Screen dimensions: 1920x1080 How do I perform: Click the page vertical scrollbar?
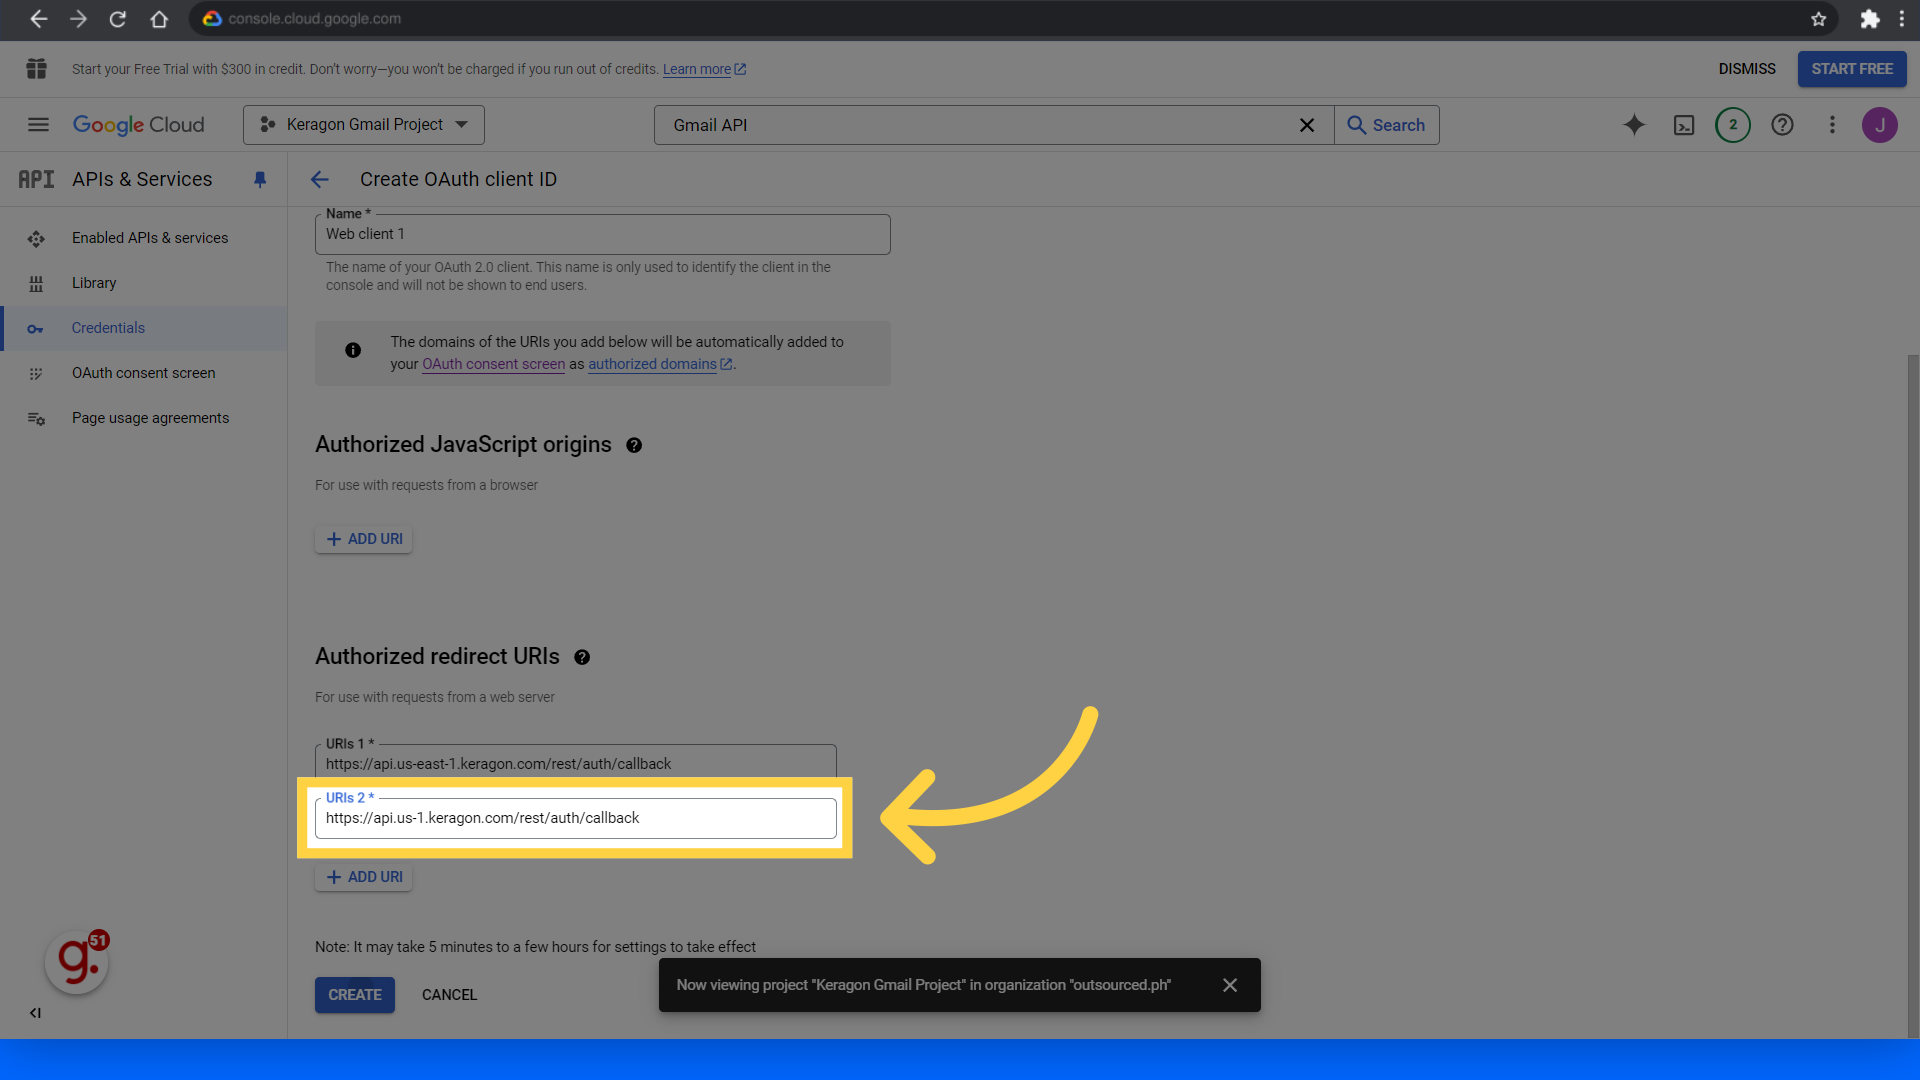(1913, 695)
